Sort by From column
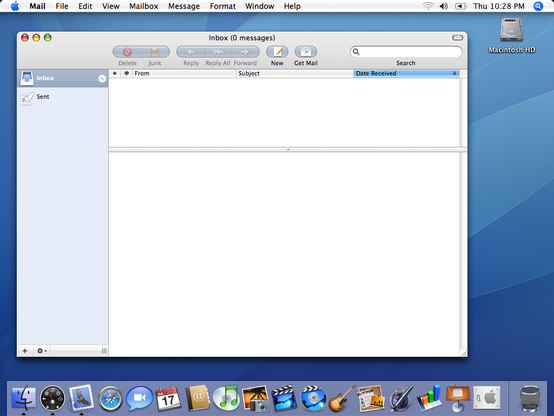 [x=184, y=74]
